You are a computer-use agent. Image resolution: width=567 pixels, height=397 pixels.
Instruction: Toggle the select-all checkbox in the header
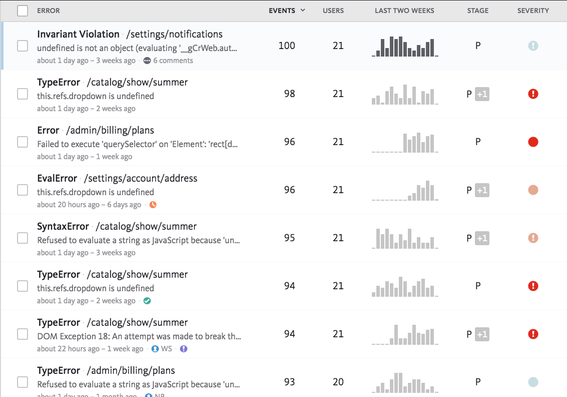click(x=22, y=10)
